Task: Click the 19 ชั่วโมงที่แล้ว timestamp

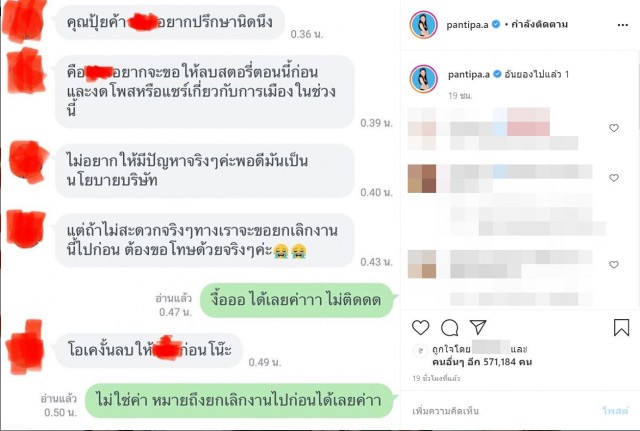Action: click(x=436, y=378)
